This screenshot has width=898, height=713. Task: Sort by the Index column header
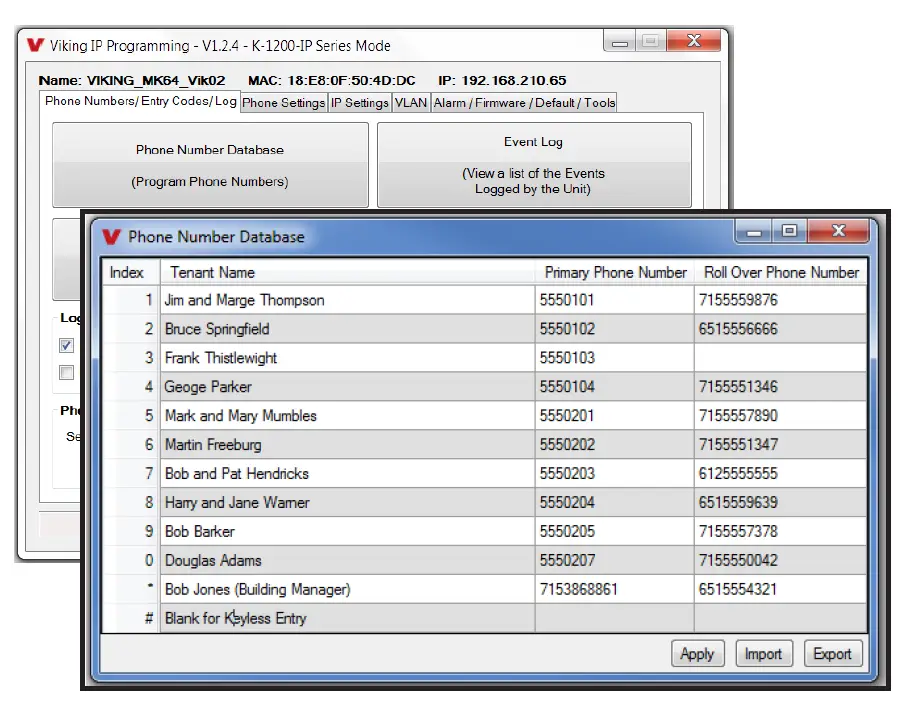[131, 272]
